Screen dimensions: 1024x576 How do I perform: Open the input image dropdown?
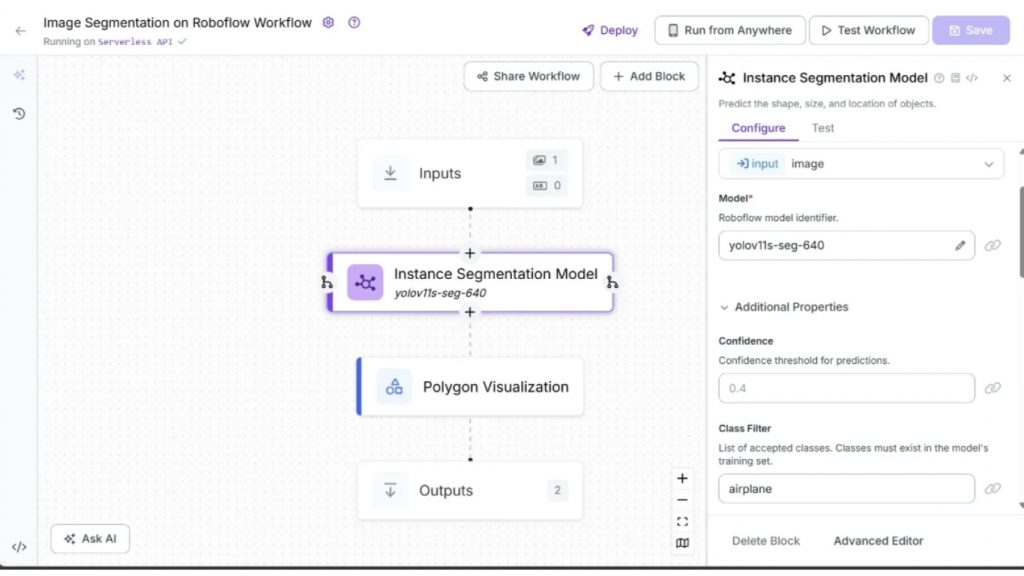click(860, 163)
